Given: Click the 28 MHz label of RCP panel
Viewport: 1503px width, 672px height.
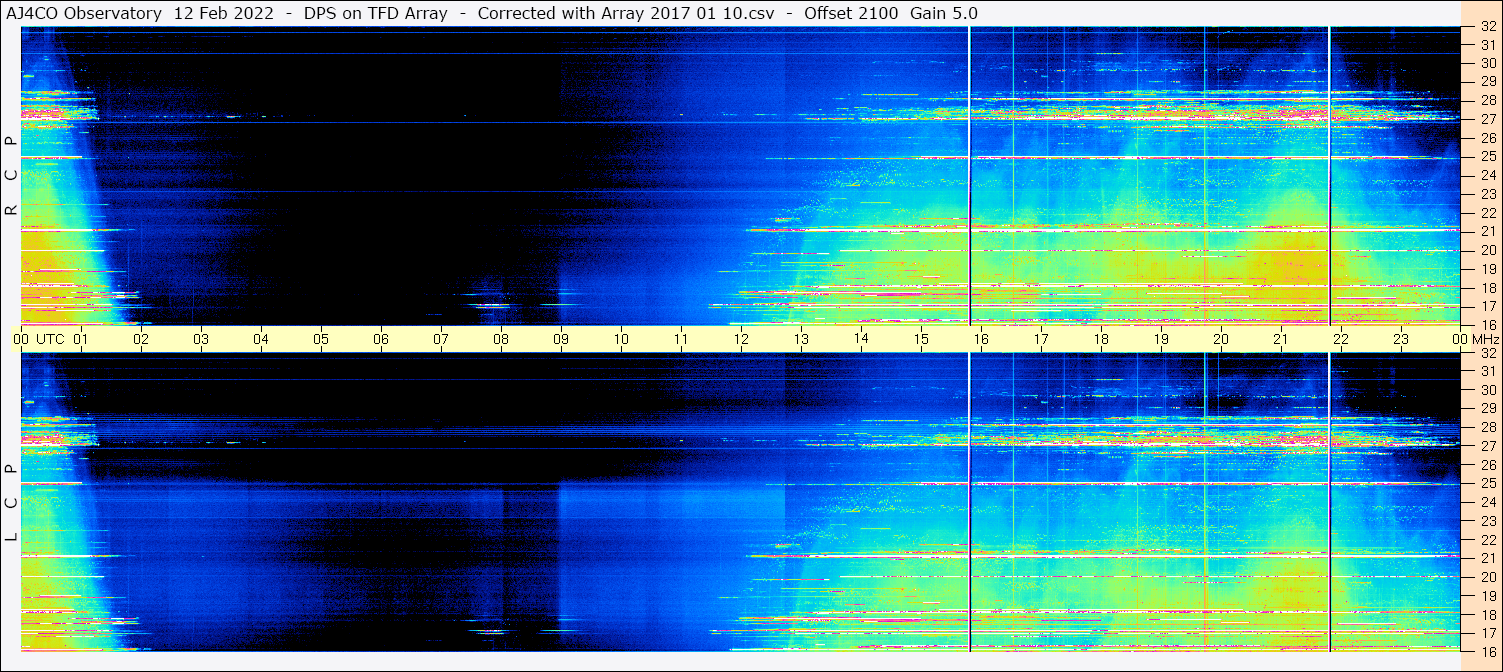Looking at the screenshot, I should [x=1487, y=100].
